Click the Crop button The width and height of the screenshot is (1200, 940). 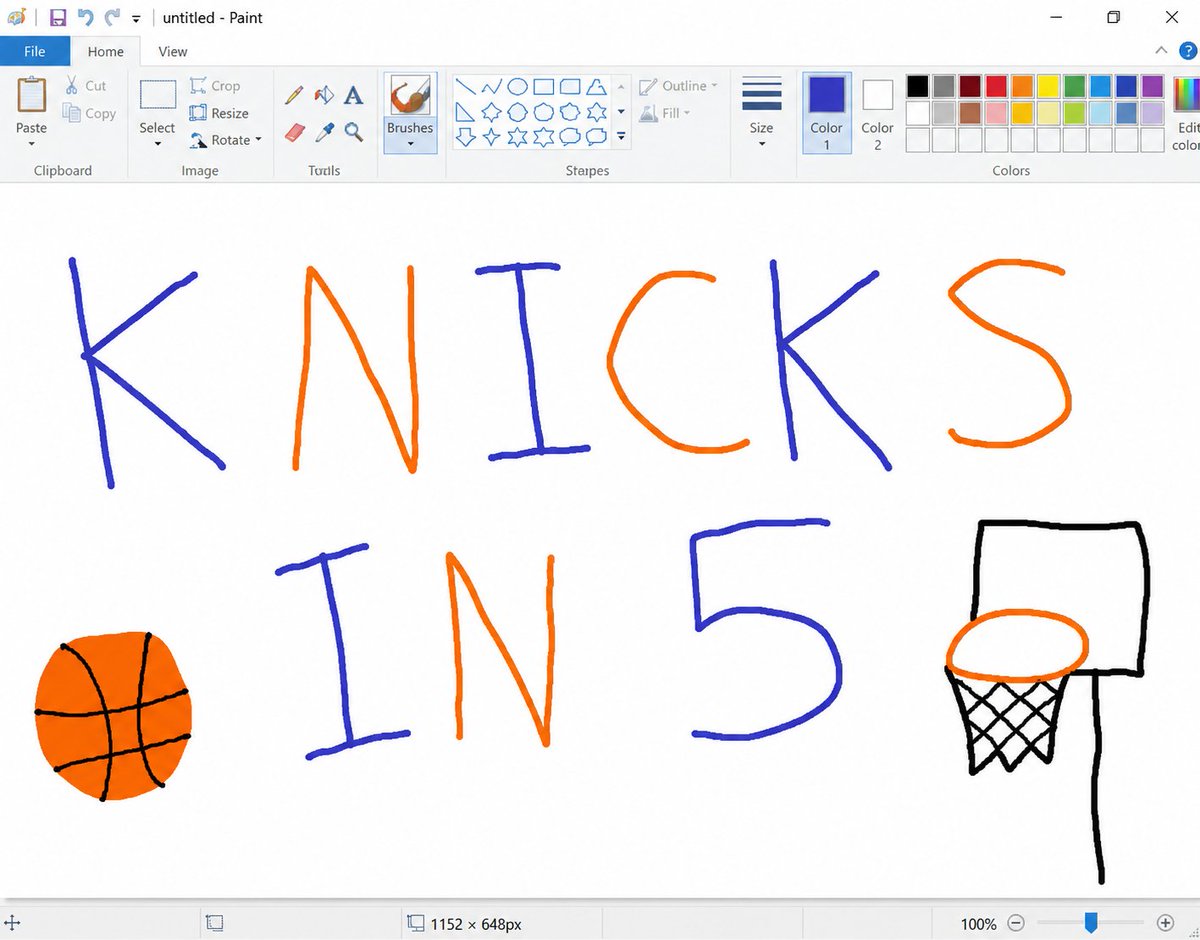pyautogui.click(x=215, y=86)
